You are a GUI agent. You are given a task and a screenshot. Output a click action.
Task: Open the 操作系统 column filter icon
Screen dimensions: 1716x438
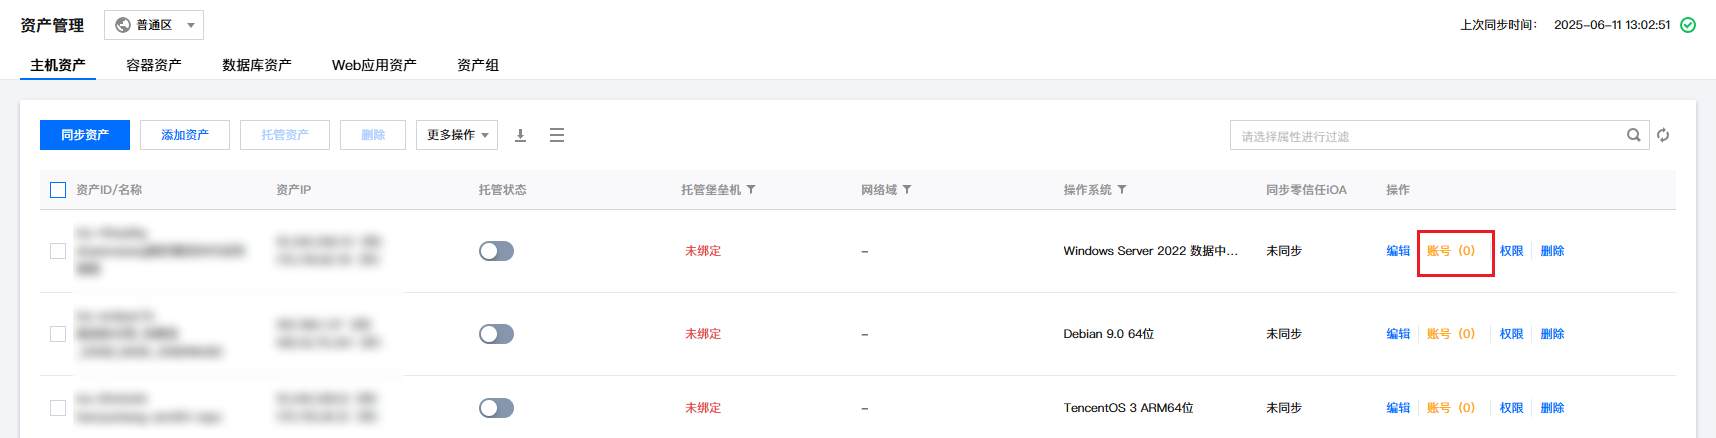coord(1122,190)
